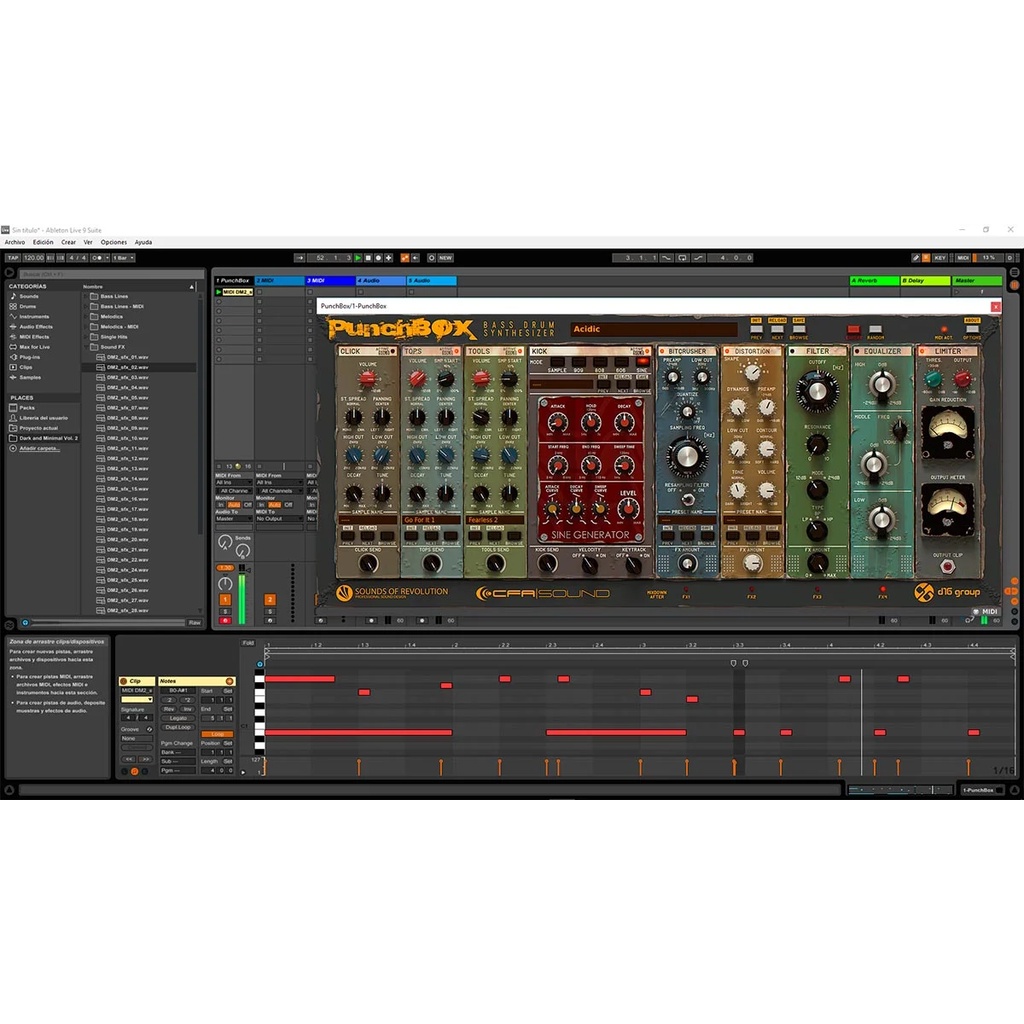Select the Instruments category
The height and width of the screenshot is (1024, 1024).
tap(33, 316)
